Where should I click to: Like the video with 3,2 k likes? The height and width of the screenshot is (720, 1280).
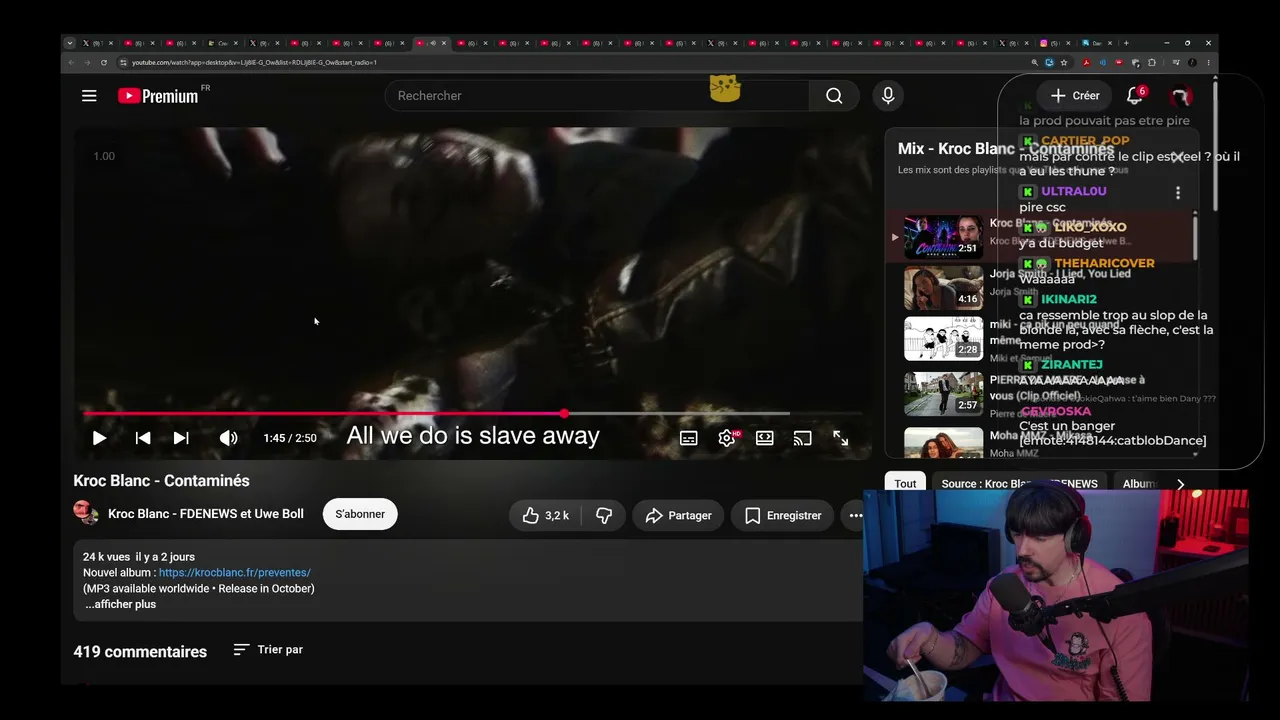tap(546, 516)
